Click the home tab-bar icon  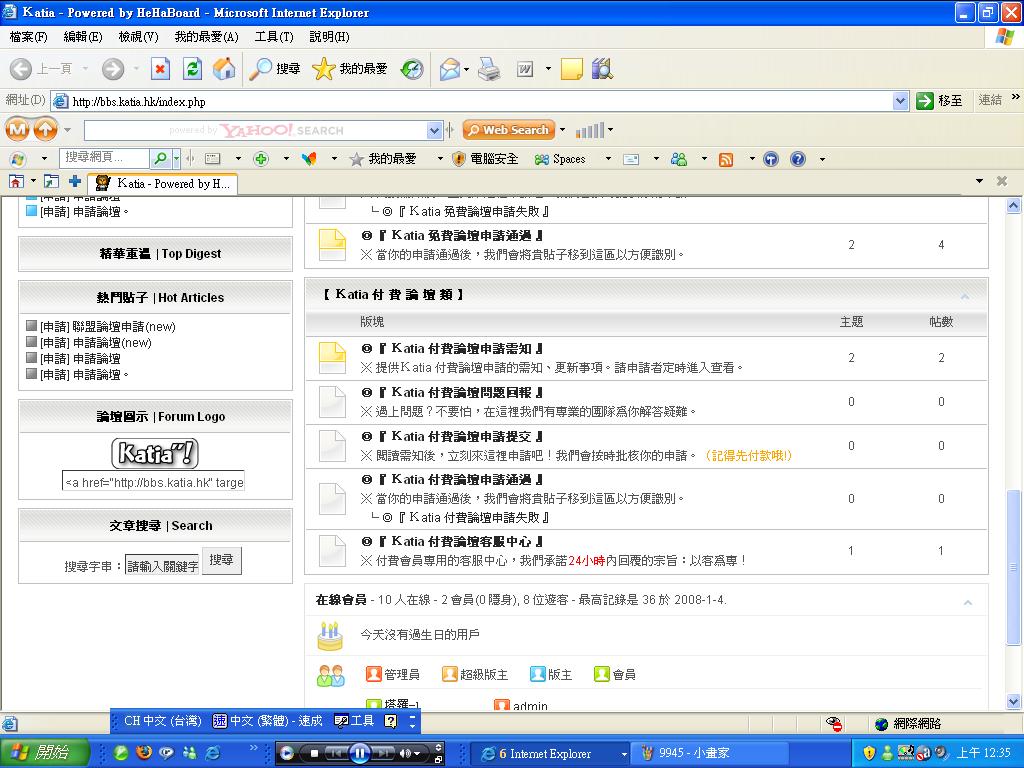tap(16, 182)
